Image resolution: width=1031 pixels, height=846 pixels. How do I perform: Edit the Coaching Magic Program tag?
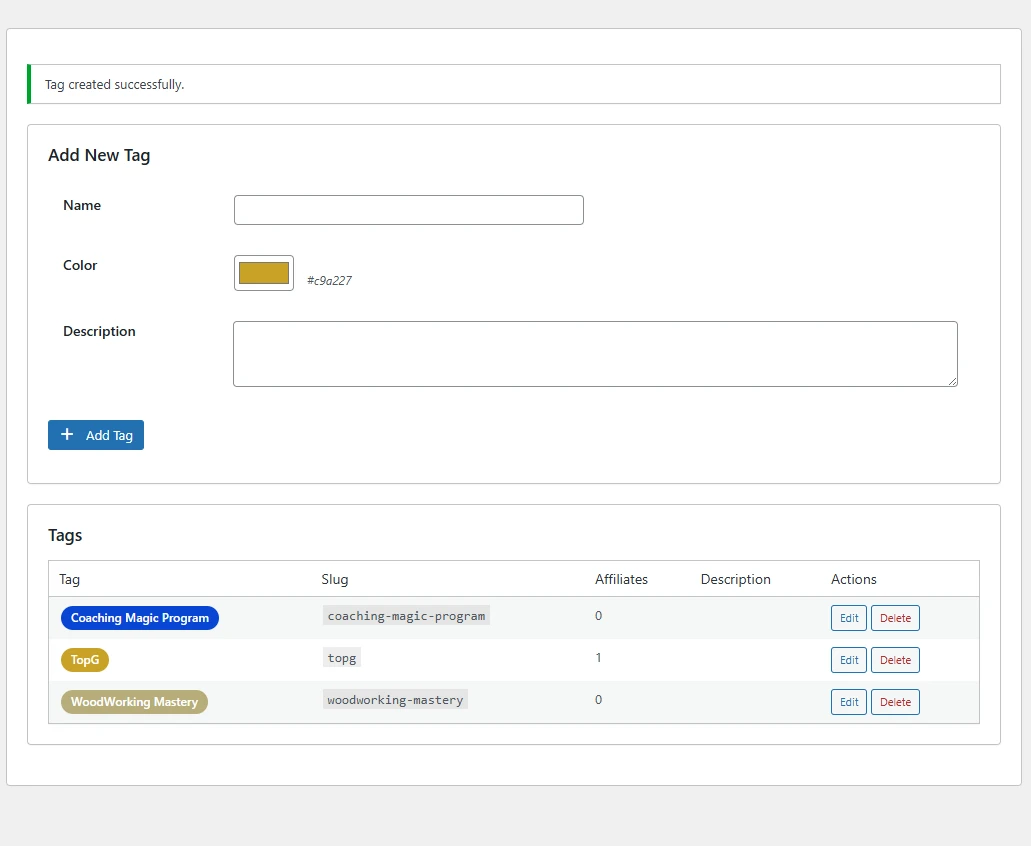(848, 618)
